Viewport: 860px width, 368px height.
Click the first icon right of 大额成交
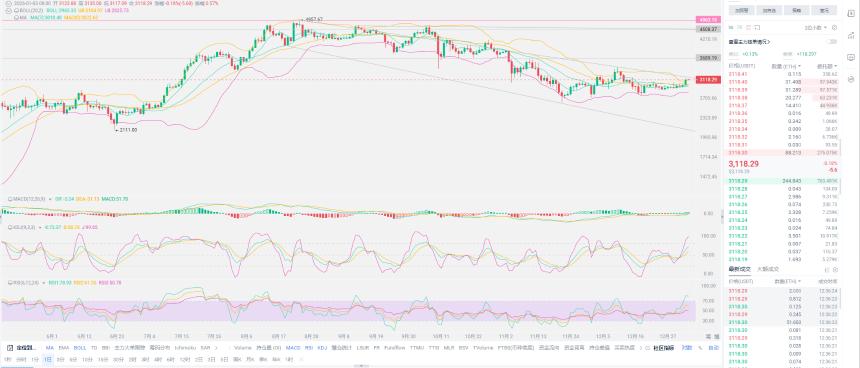tap(828, 269)
